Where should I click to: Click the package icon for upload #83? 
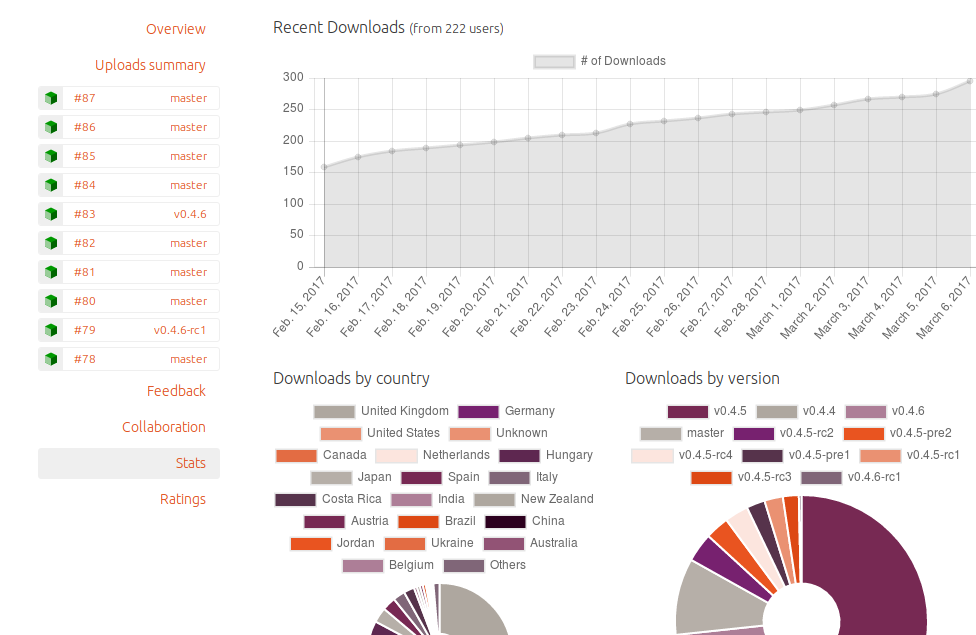[51, 214]
